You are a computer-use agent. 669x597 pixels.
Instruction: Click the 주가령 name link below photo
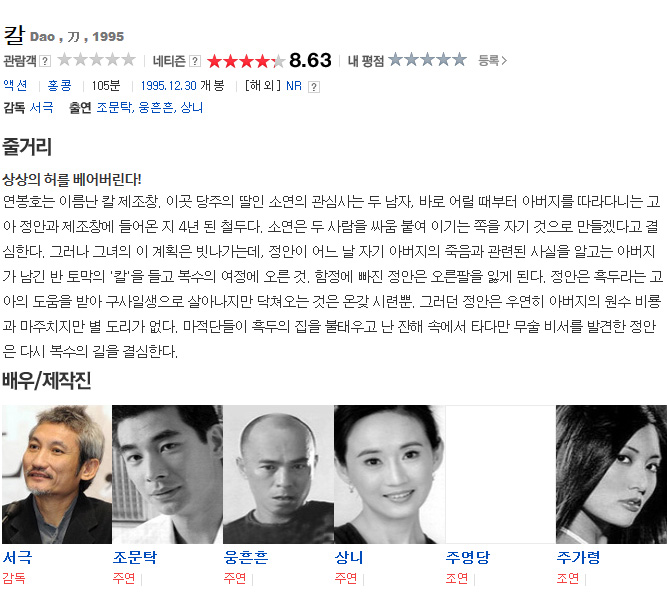[x=579, y=557]
